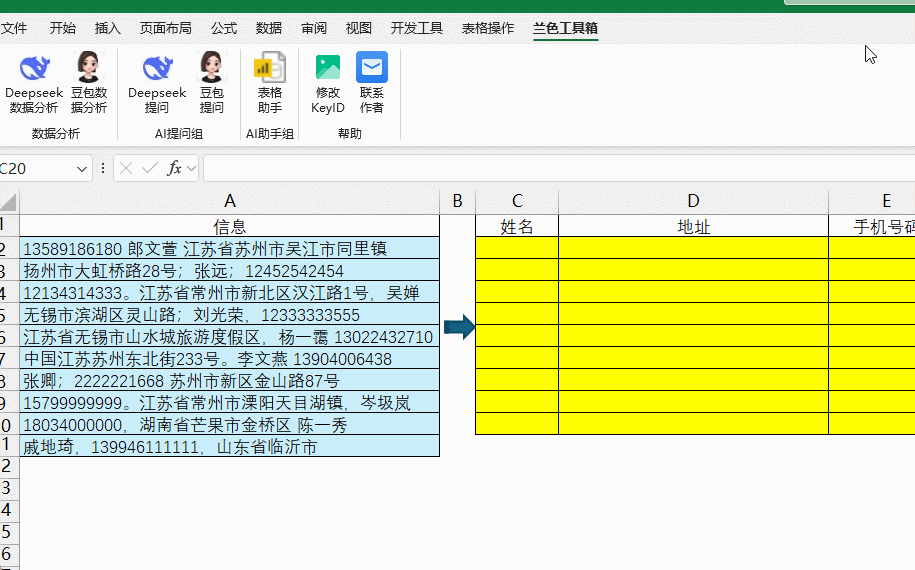This screenshot has height=570, width=915.
Task: Select cell with 扬州市大虹桥路28号
Action: click(x=230, y=271)
